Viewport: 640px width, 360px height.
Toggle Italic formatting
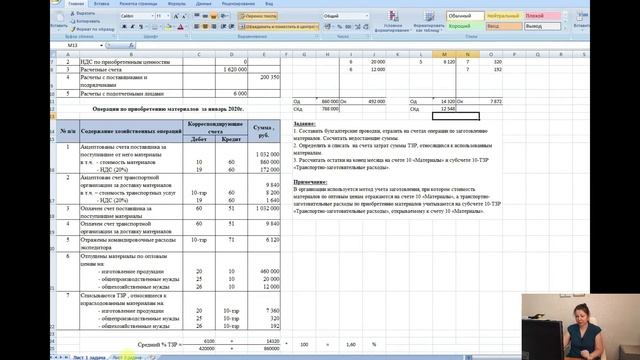132,27
